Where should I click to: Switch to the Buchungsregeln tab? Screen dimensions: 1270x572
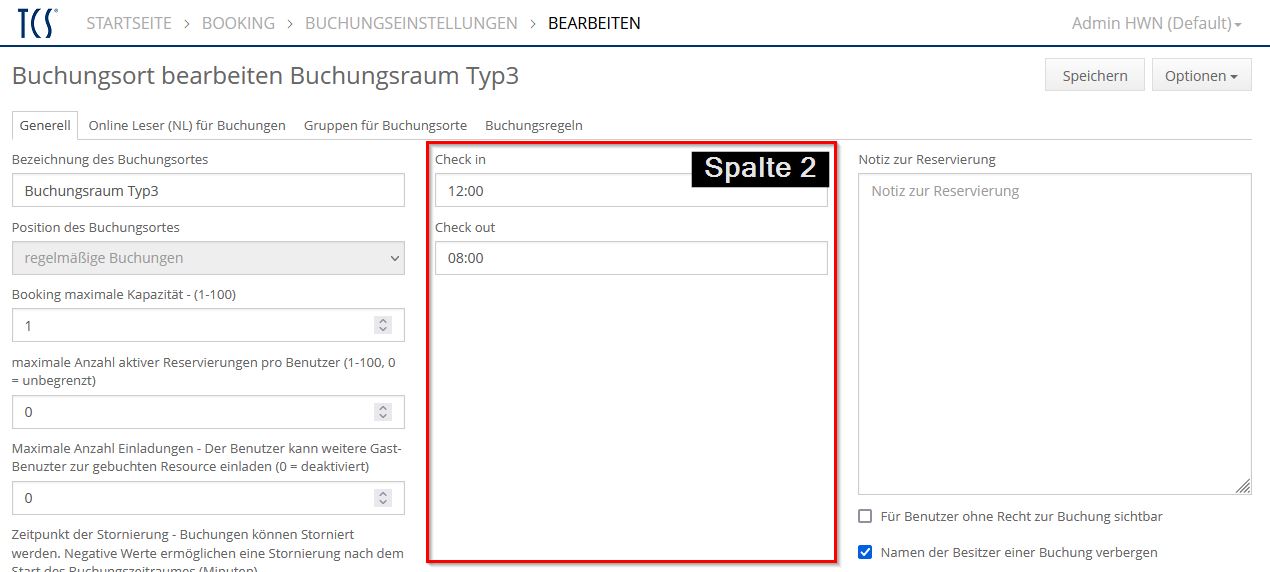tap(533, 125)
